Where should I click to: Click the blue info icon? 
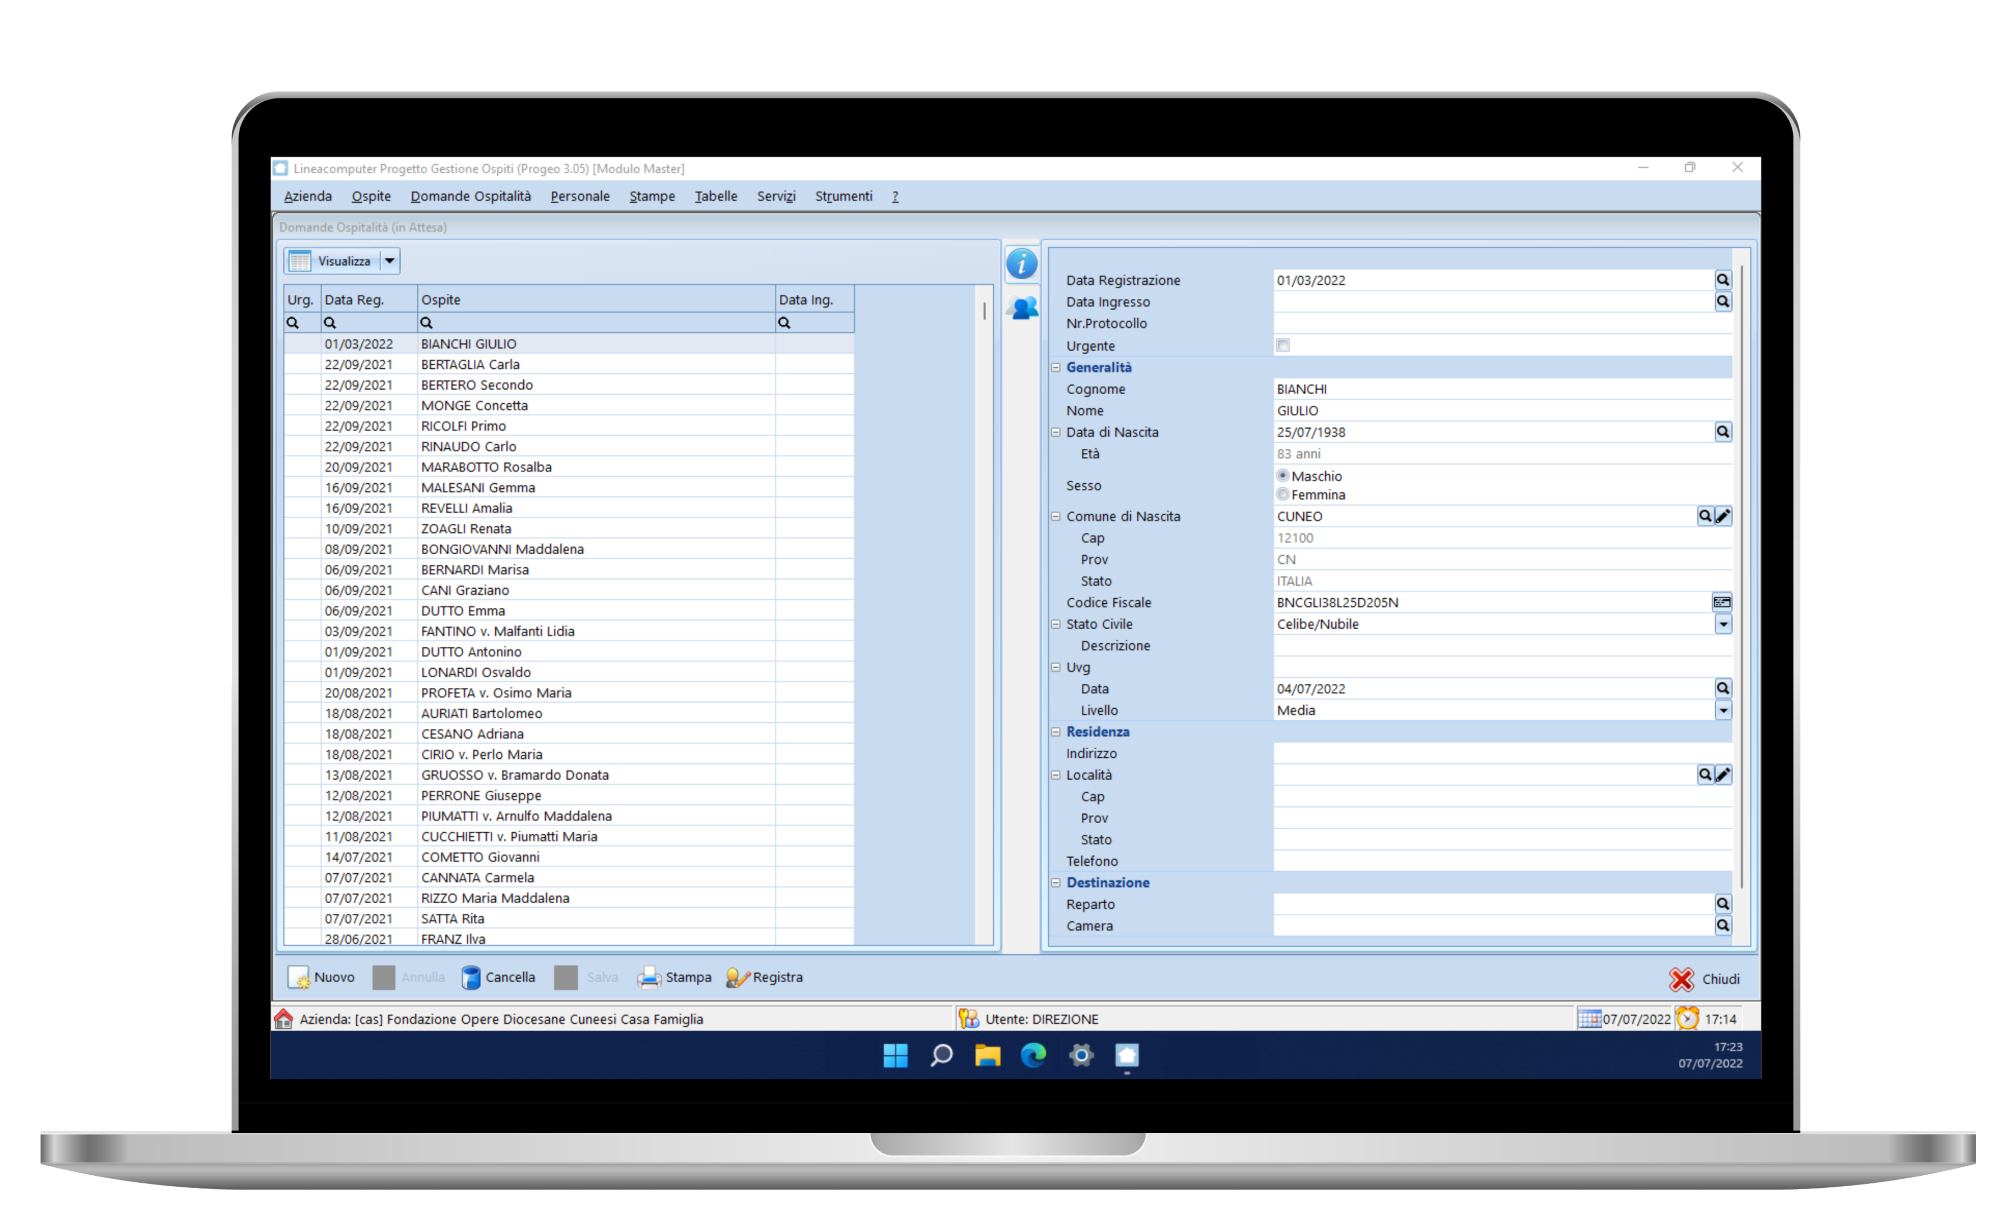[1021, 264]
